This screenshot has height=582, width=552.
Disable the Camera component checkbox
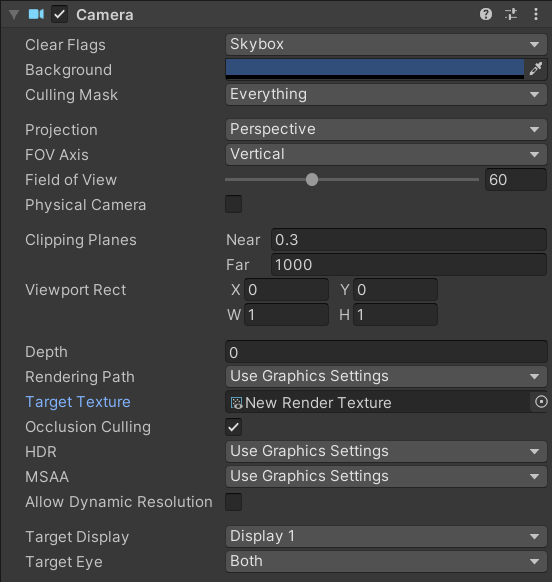coord(59,14)
